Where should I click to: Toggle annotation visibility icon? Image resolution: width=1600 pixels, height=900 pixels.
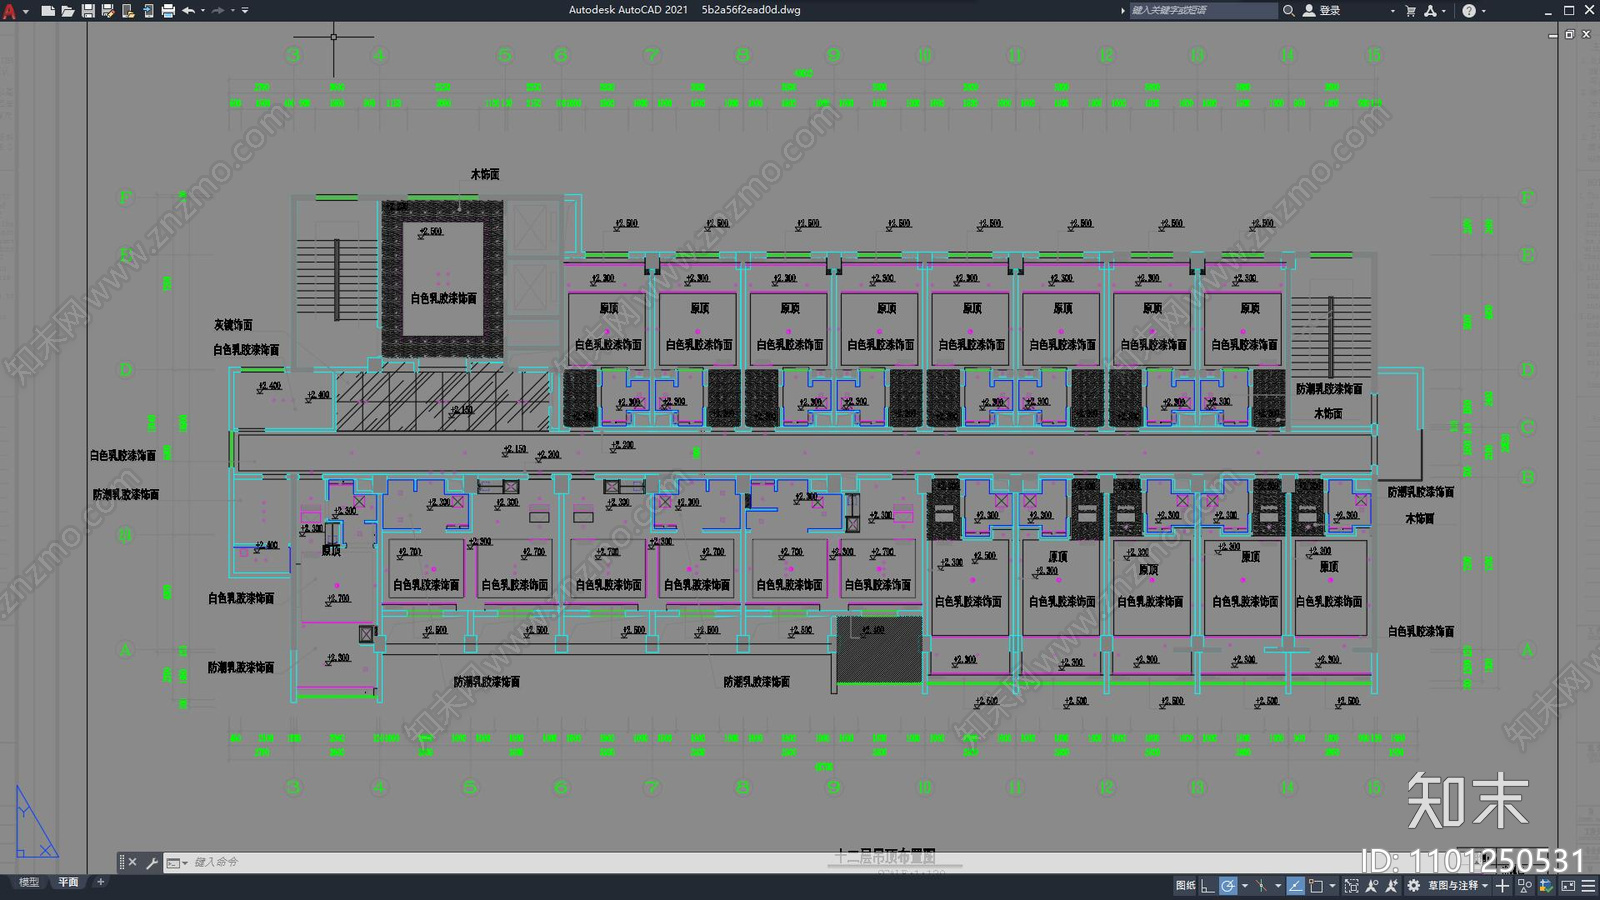click(x=1372, y=886)
